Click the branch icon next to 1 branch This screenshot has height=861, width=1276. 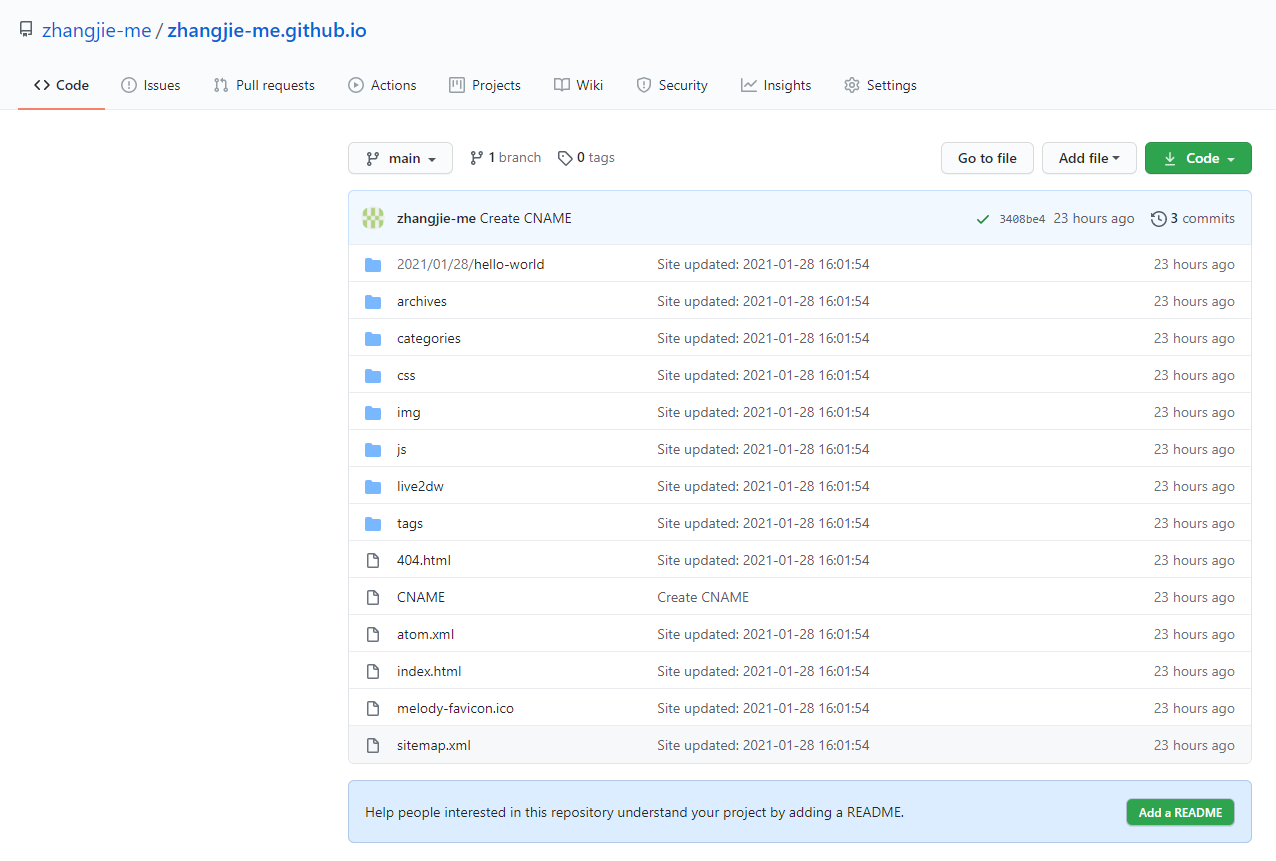click(476, 158)
